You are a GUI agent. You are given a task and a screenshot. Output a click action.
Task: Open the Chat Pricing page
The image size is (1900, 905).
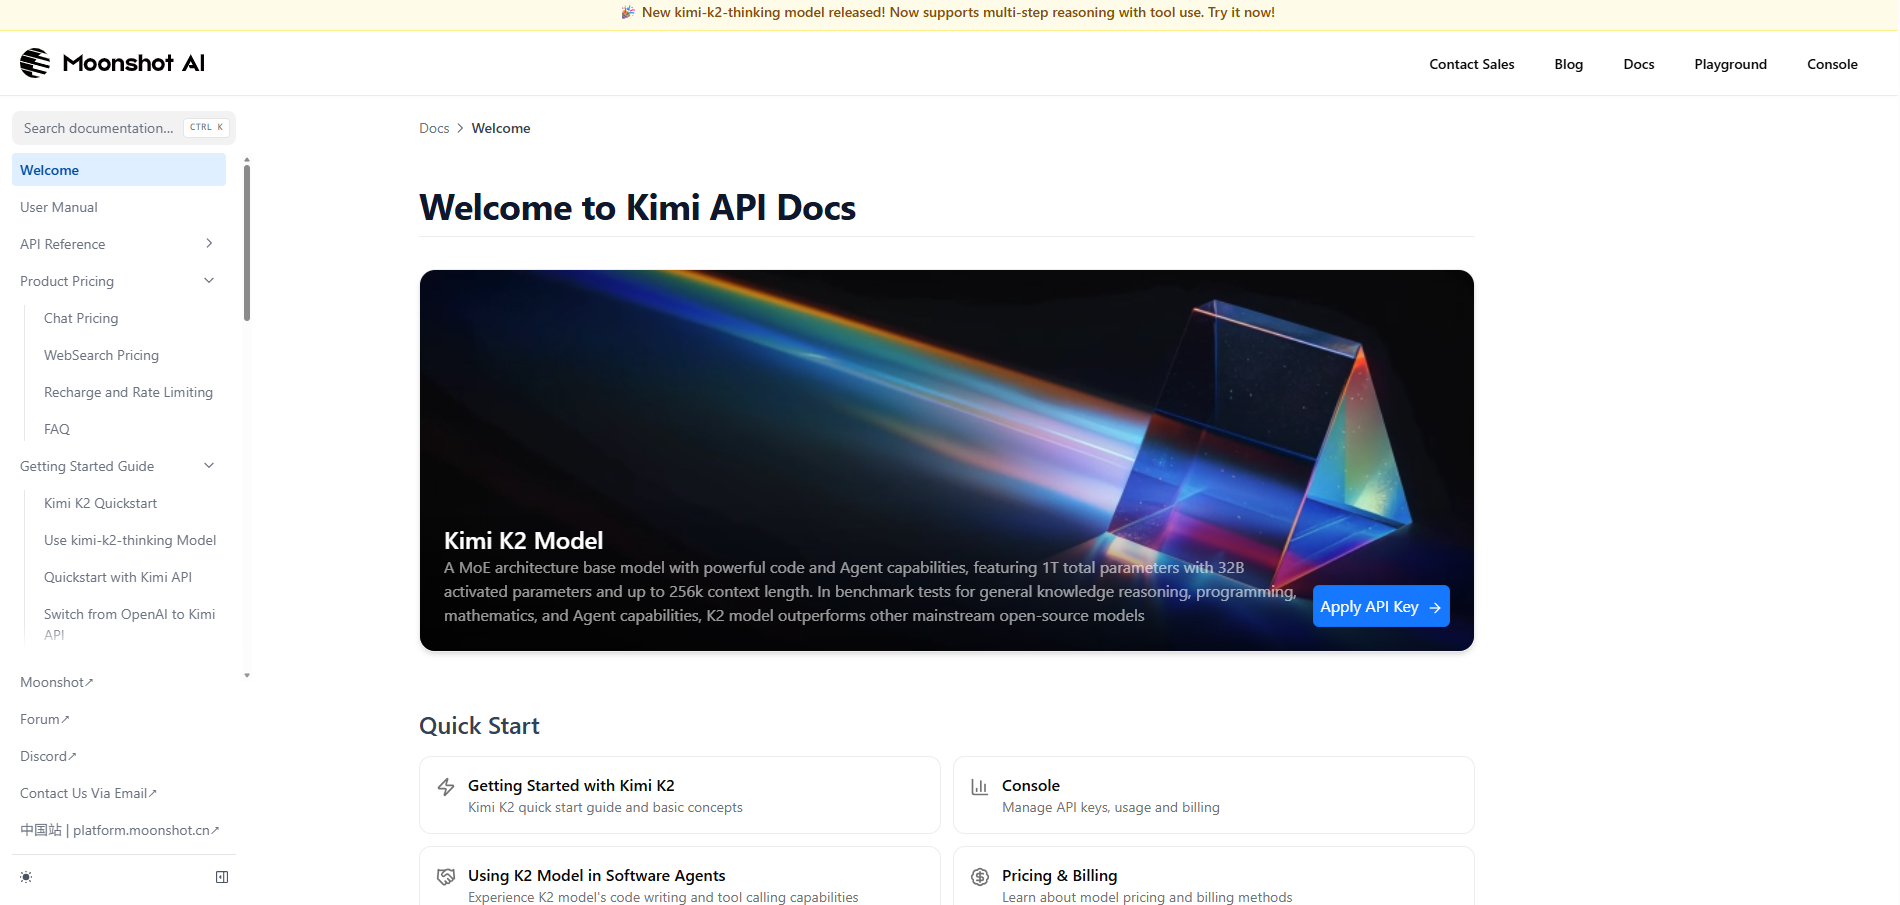[81, 318]
